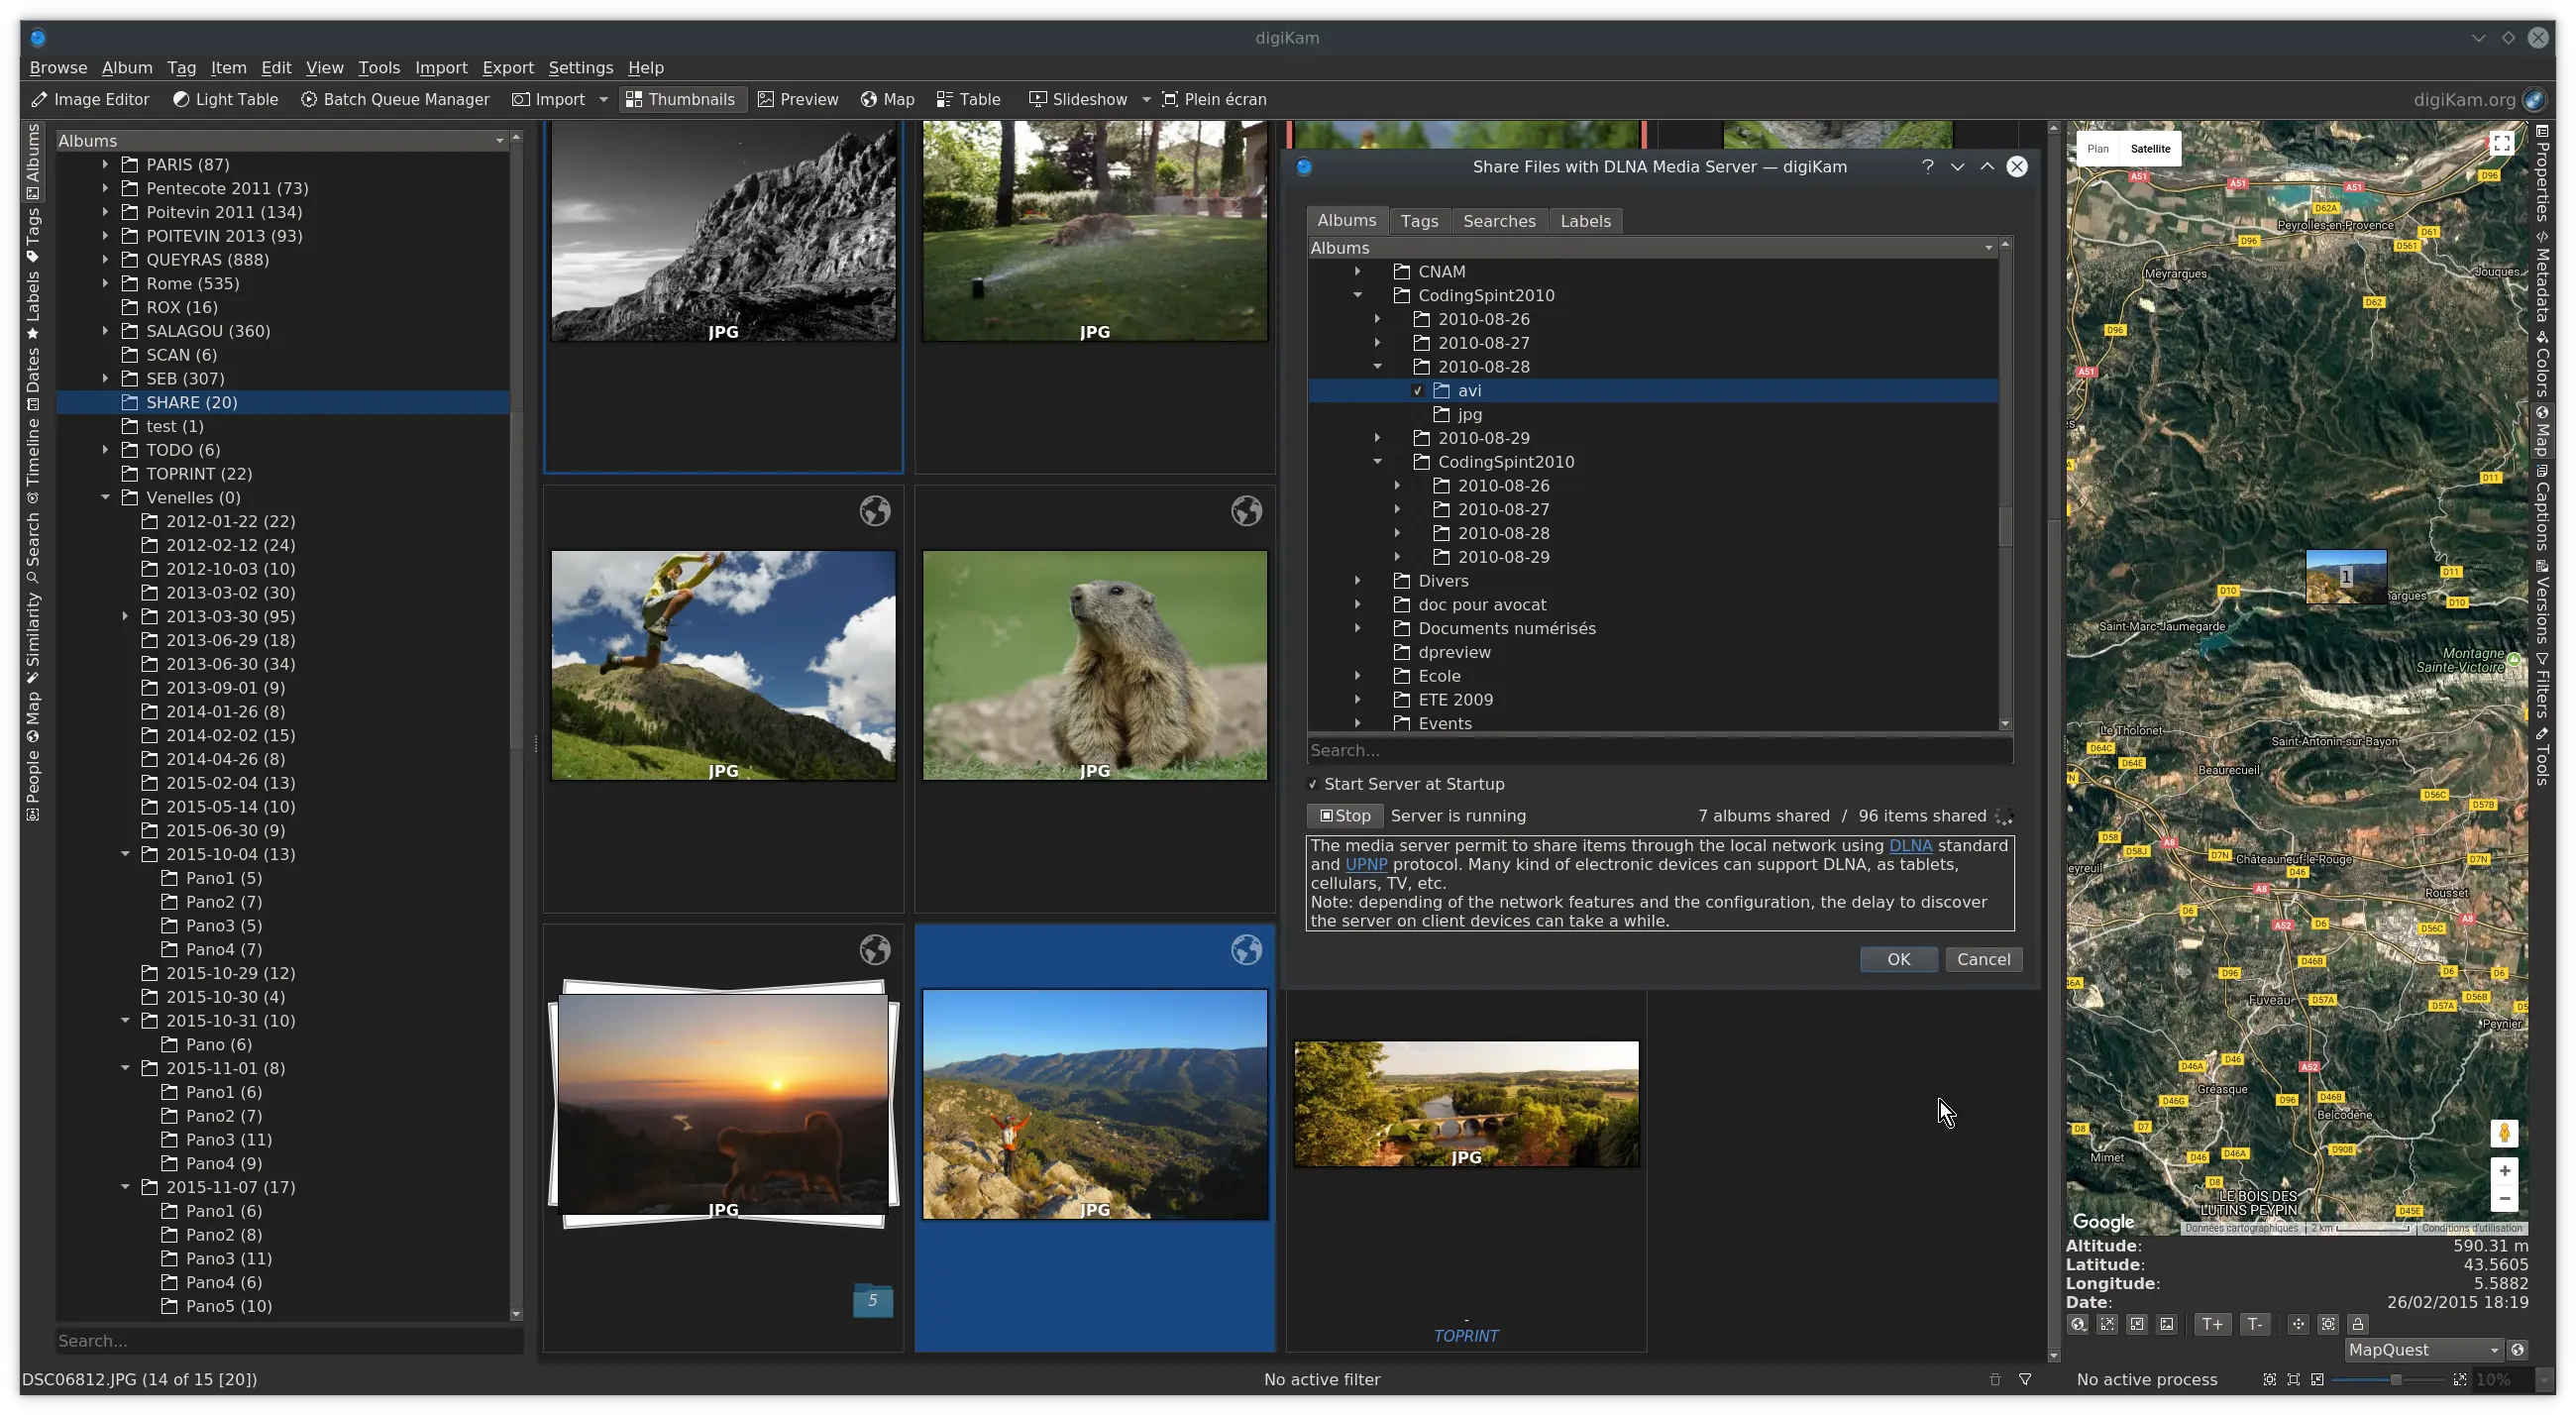Switch to the Labels tab in dialog
This screenshot has width=2576, height=1415.
pyautogui.click(x=1585, y=221)
